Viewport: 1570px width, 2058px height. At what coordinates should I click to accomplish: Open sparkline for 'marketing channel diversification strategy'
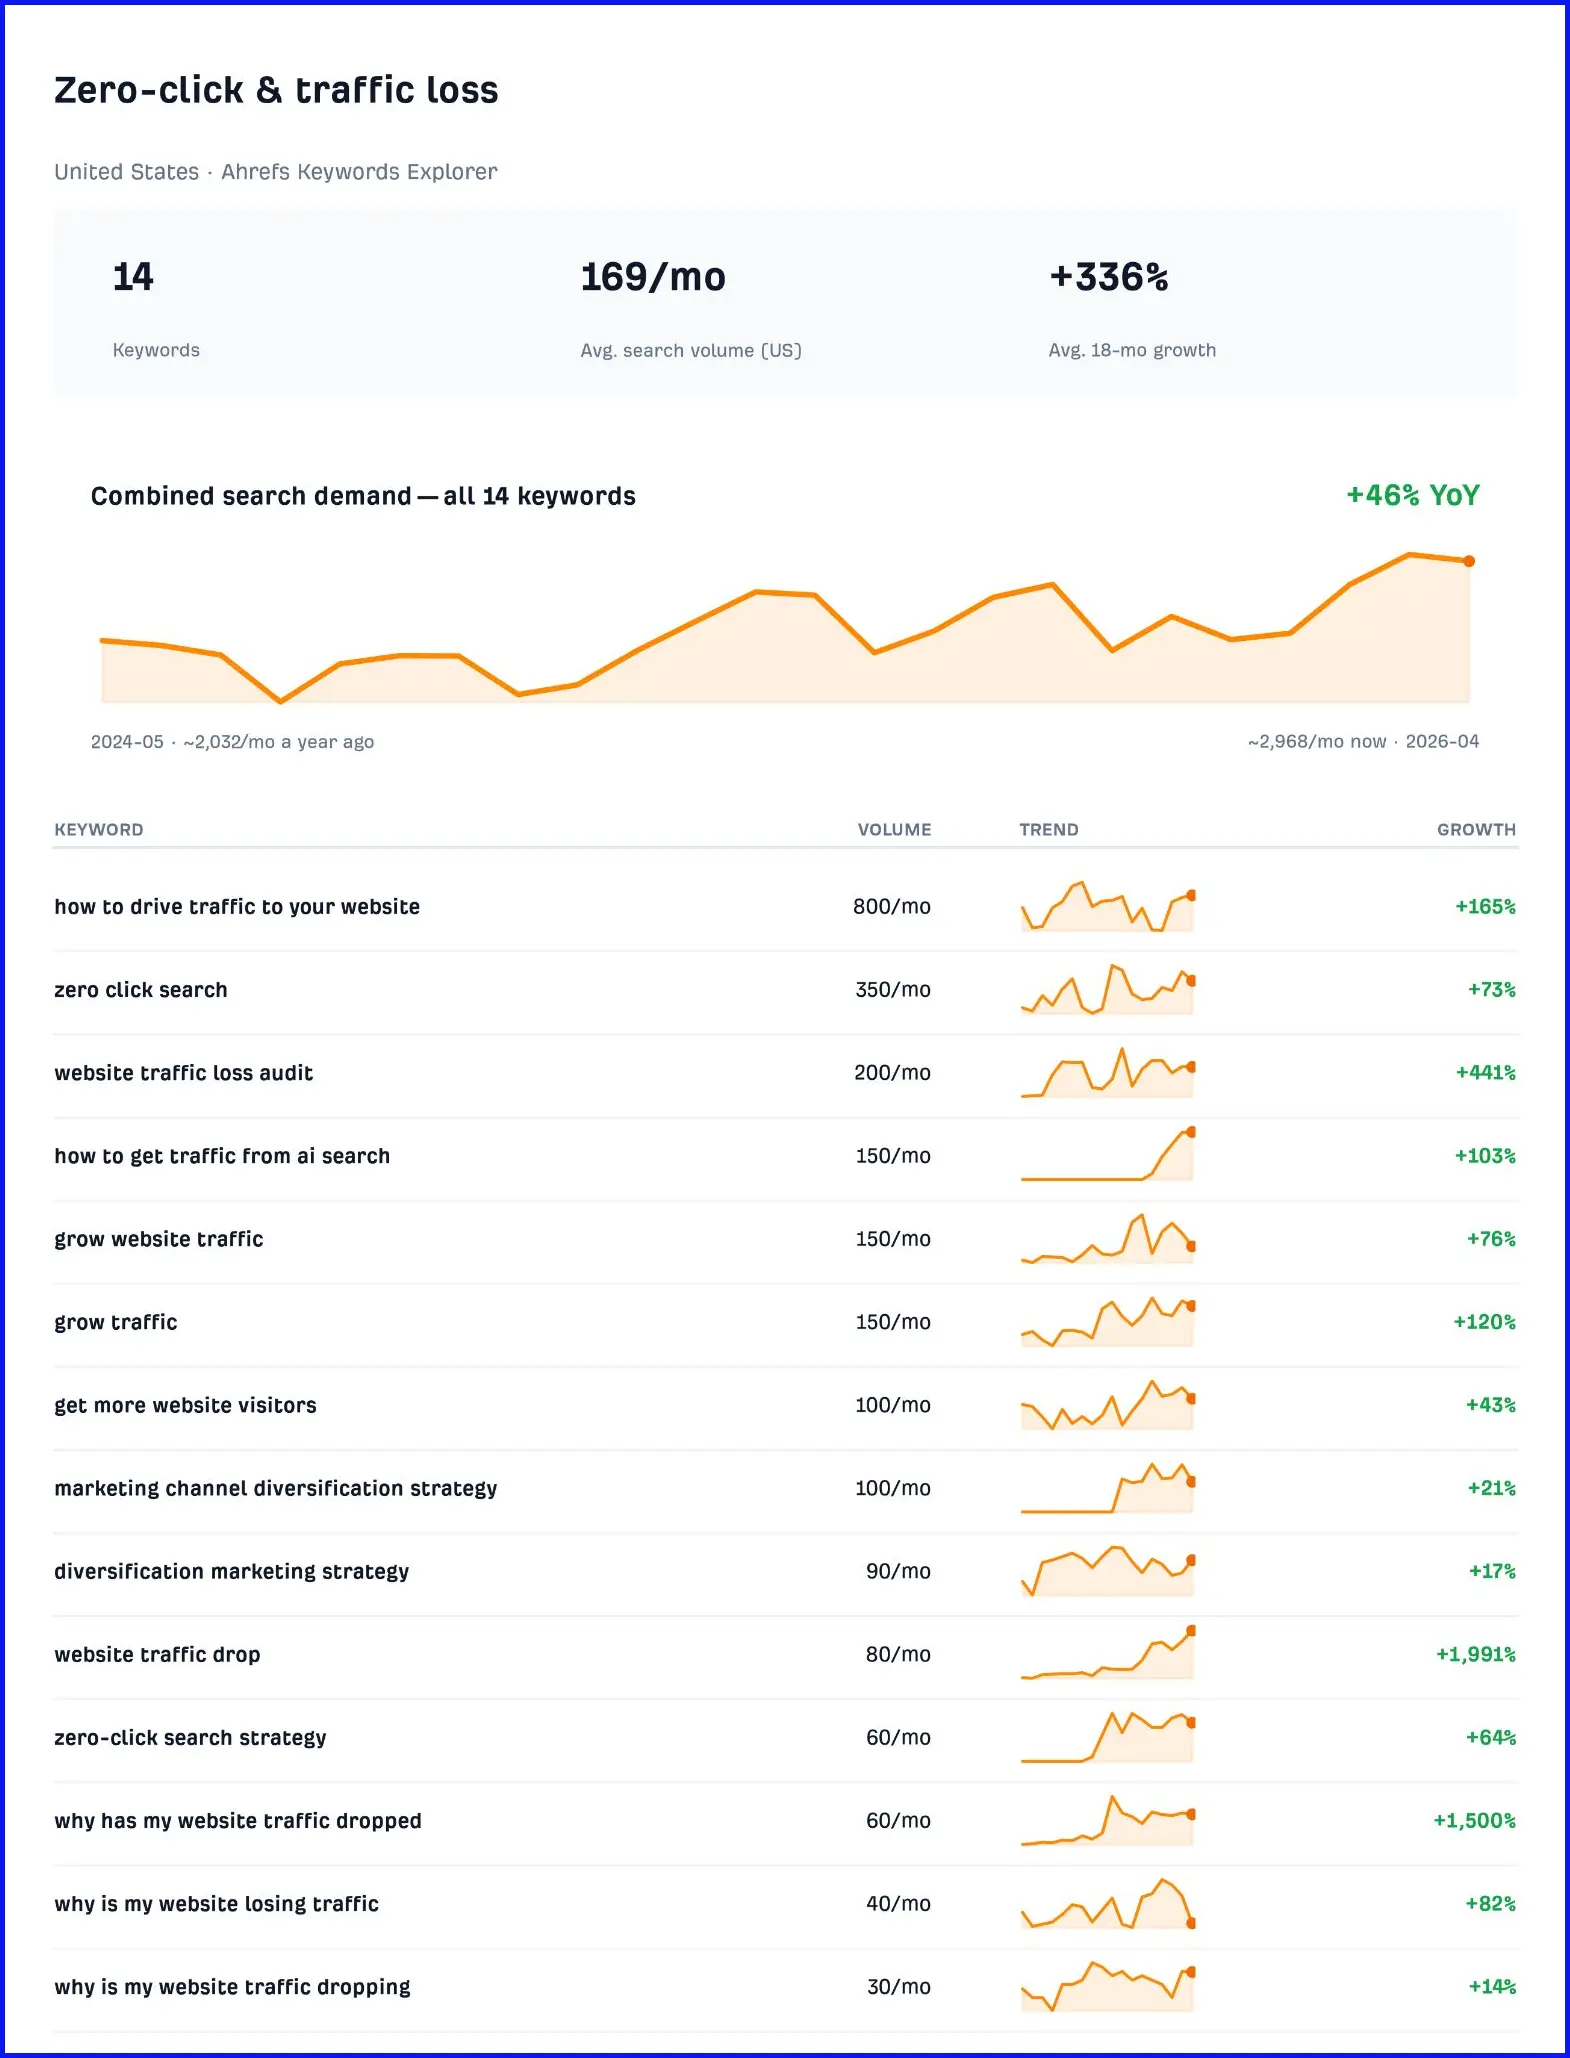(1108, 1487)
